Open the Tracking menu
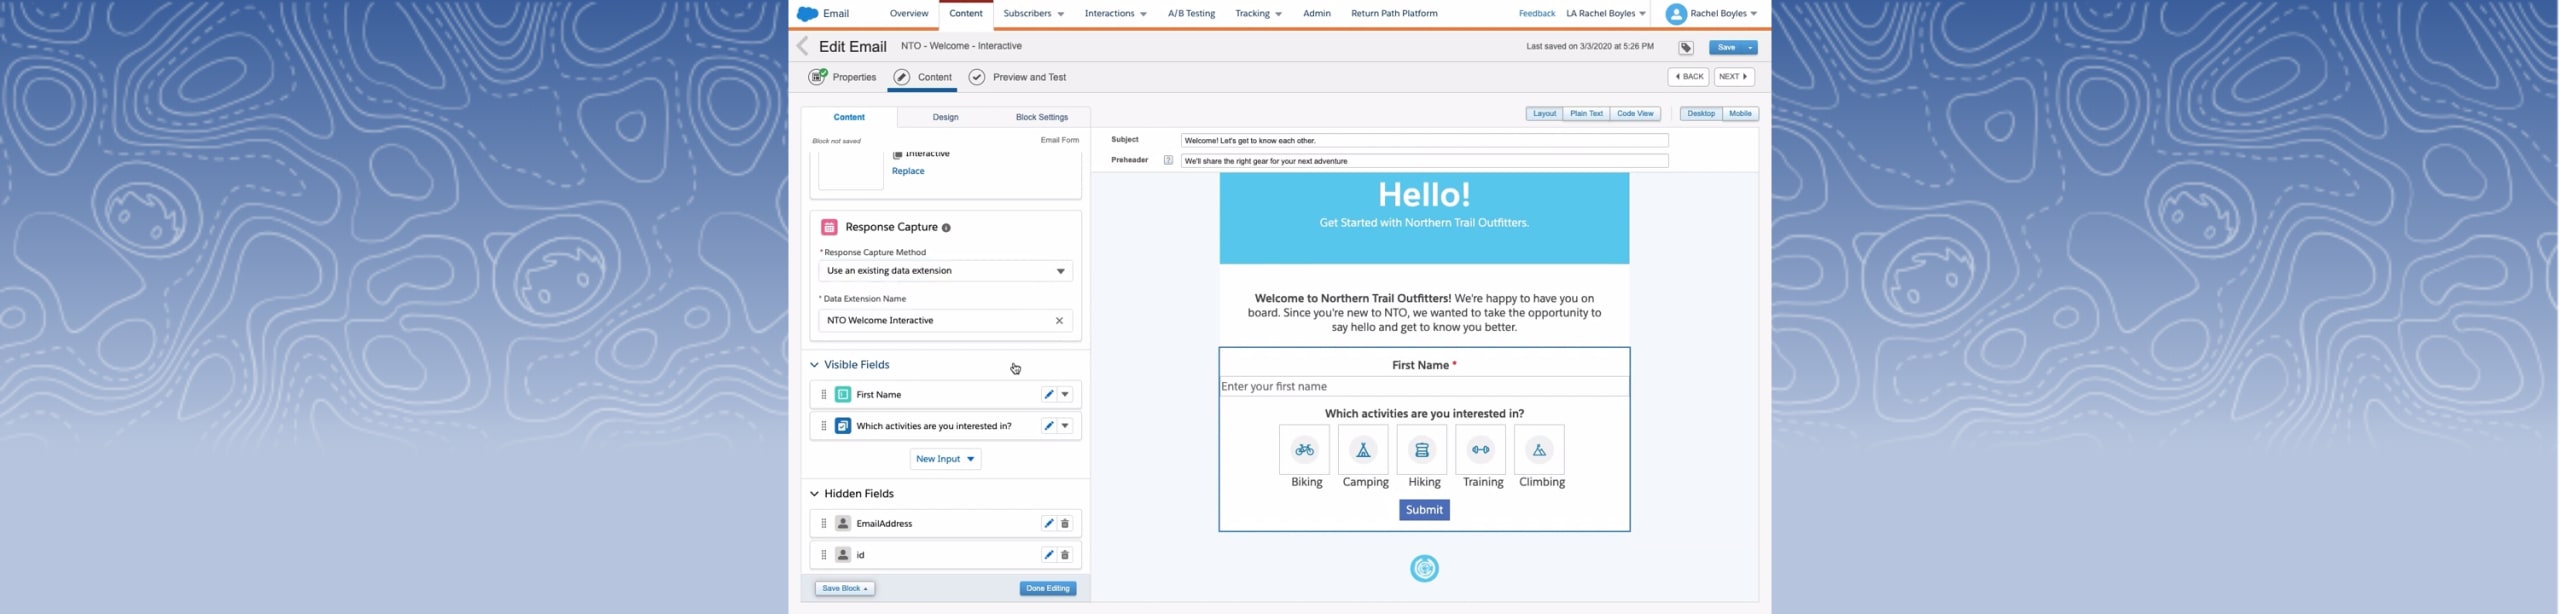The width and height of the screenshot is (2560, 614). click(1258, 14)
